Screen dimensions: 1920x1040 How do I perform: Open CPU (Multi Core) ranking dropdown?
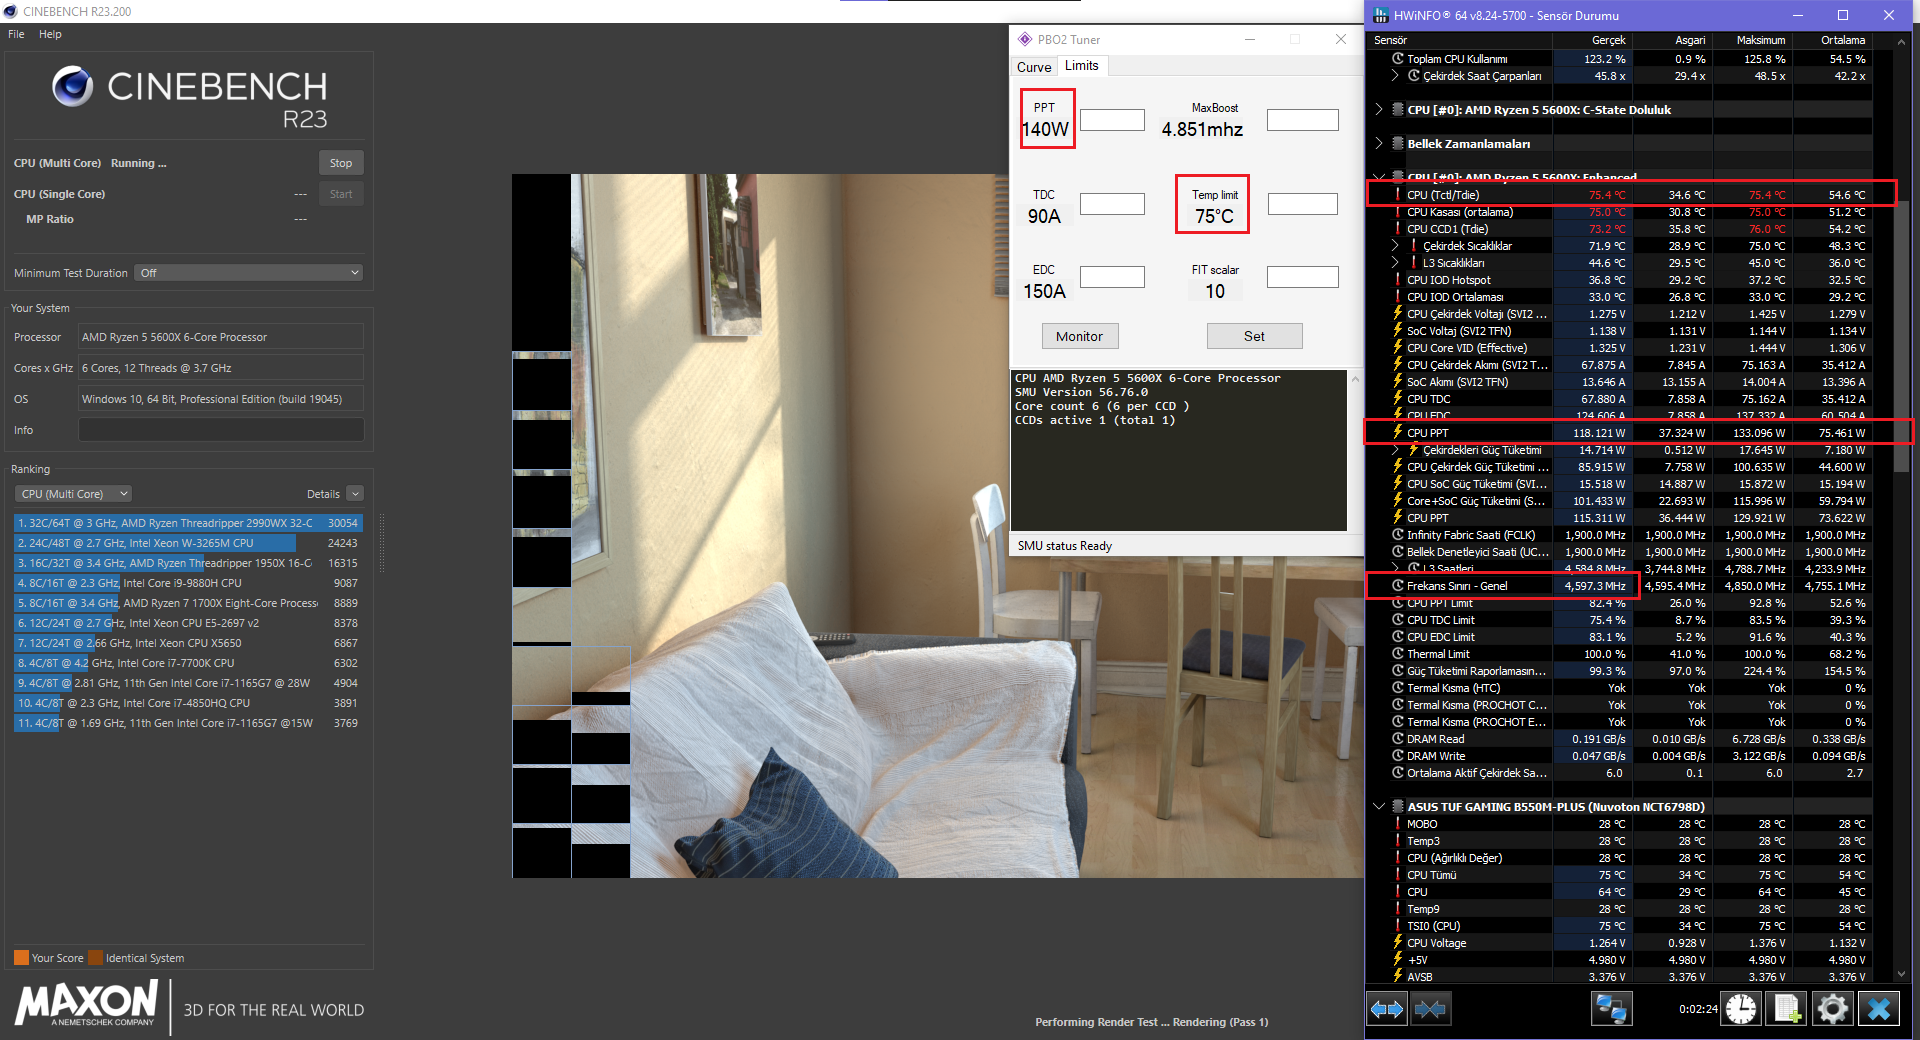pos(73,494)
